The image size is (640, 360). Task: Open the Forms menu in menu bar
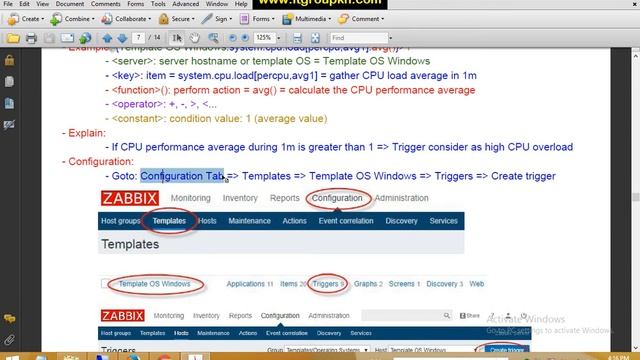coord(136,4)
